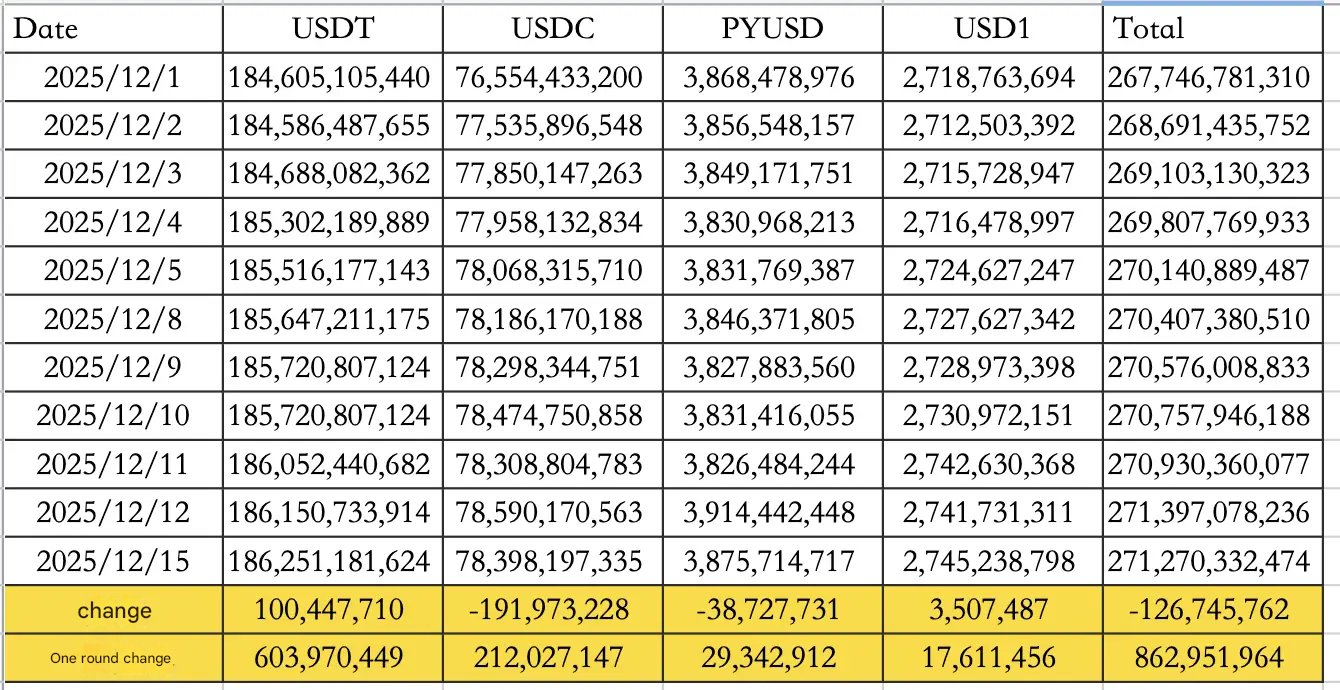Screen dimensions: 1340x690
Task: Select the yellow 'change' label cell
Action: 114,610
